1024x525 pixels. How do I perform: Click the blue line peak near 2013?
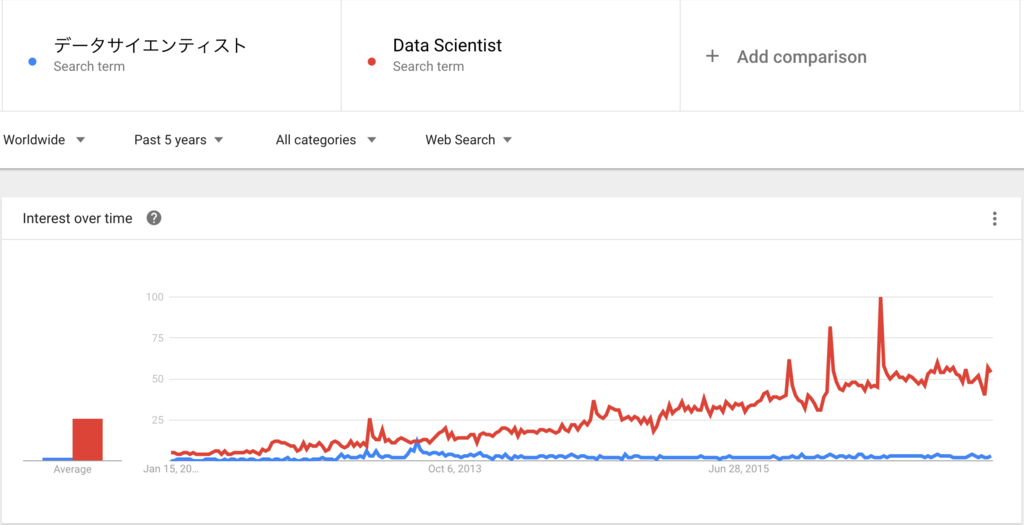click(416, 443)
